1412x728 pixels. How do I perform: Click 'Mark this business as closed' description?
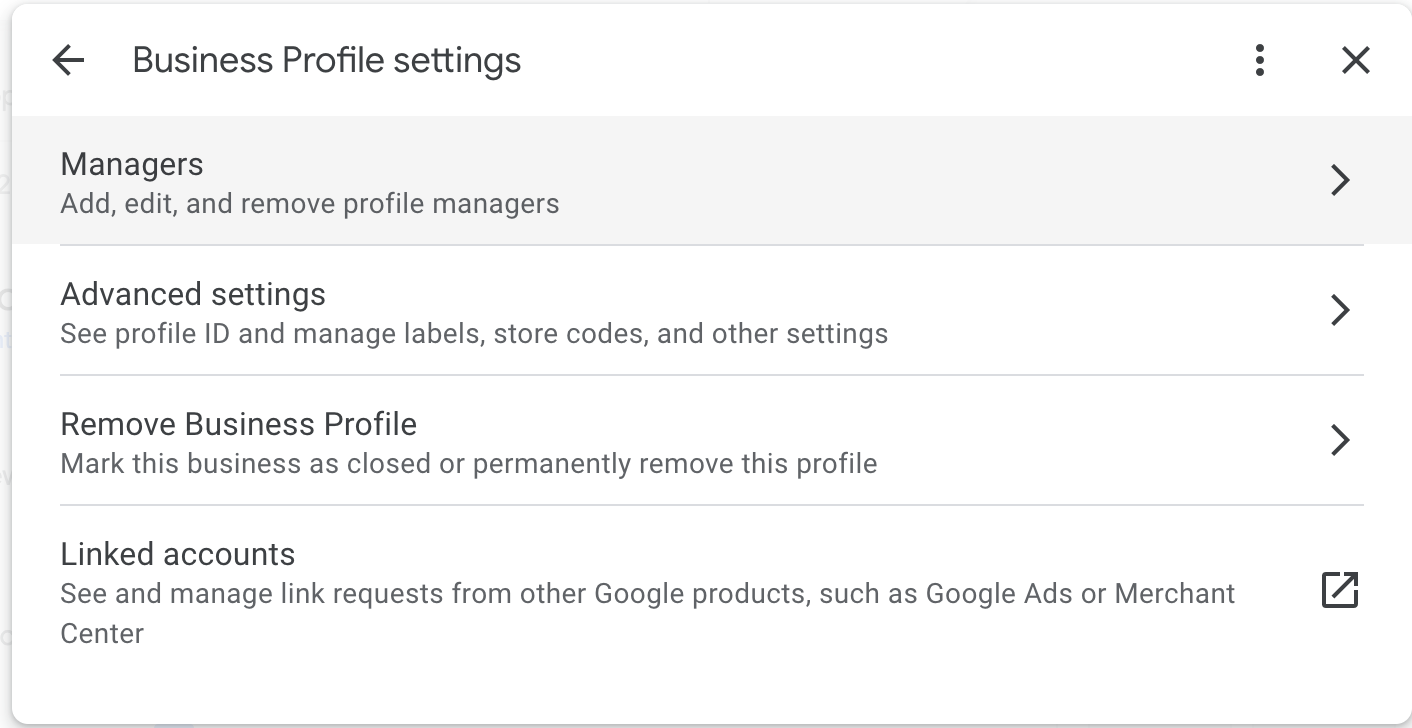tap(250, 464)
